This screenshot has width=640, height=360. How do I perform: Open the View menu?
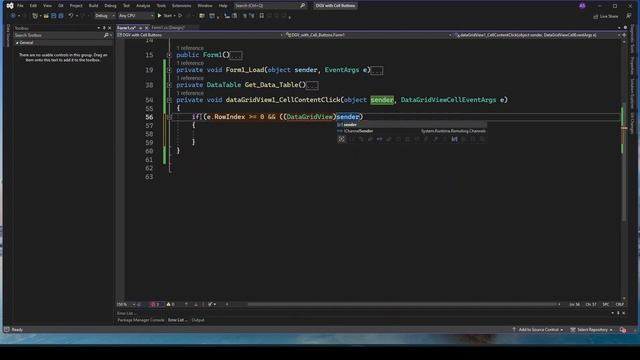[47, 6]
